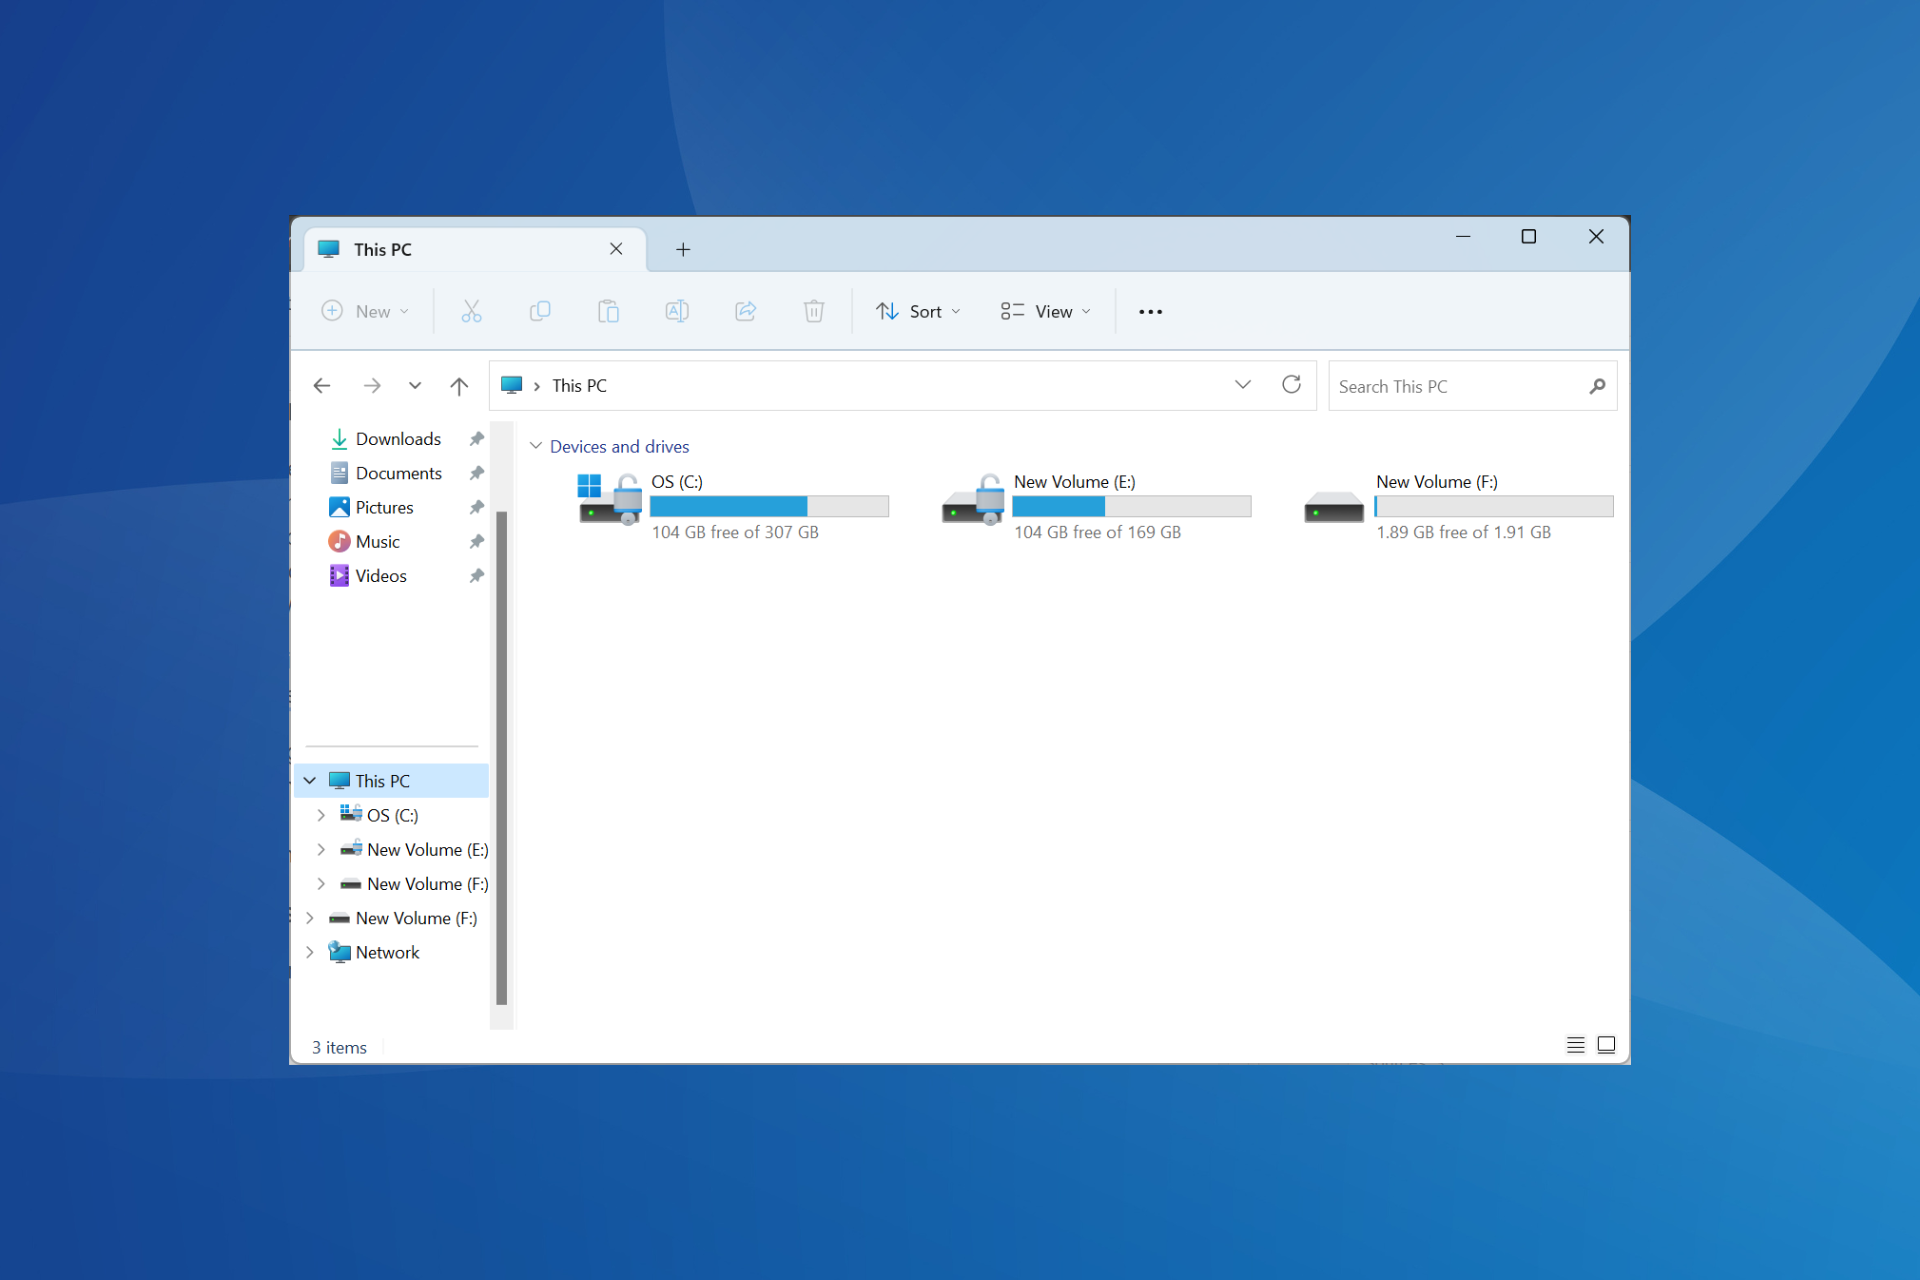Open the Sort dropdown
The width and height of the screenshot is (1920, 1280).
pos(916,311)
